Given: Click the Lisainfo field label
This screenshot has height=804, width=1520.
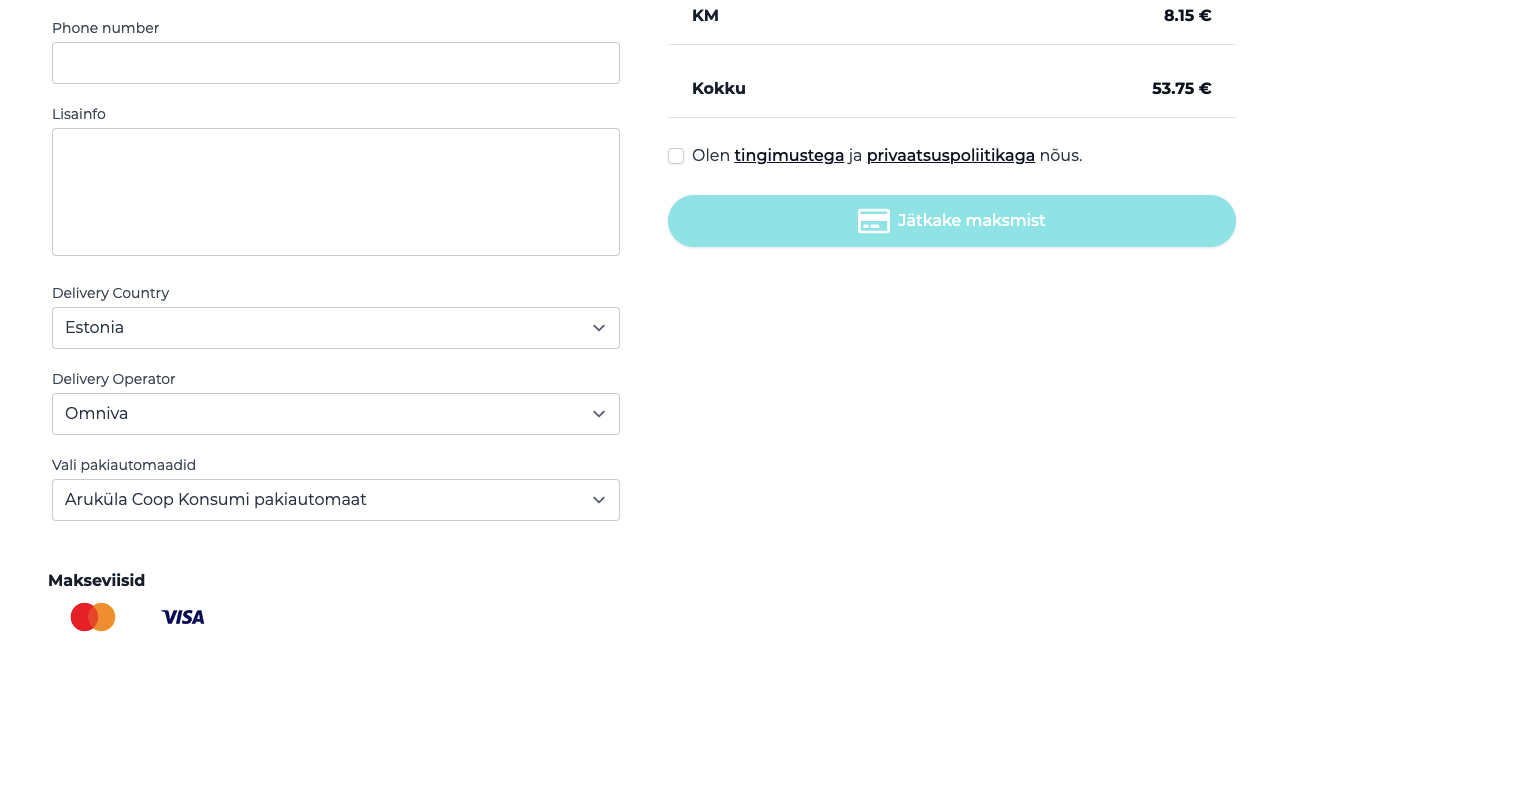Looking at the screenshot, I should [x=79, y=114].
